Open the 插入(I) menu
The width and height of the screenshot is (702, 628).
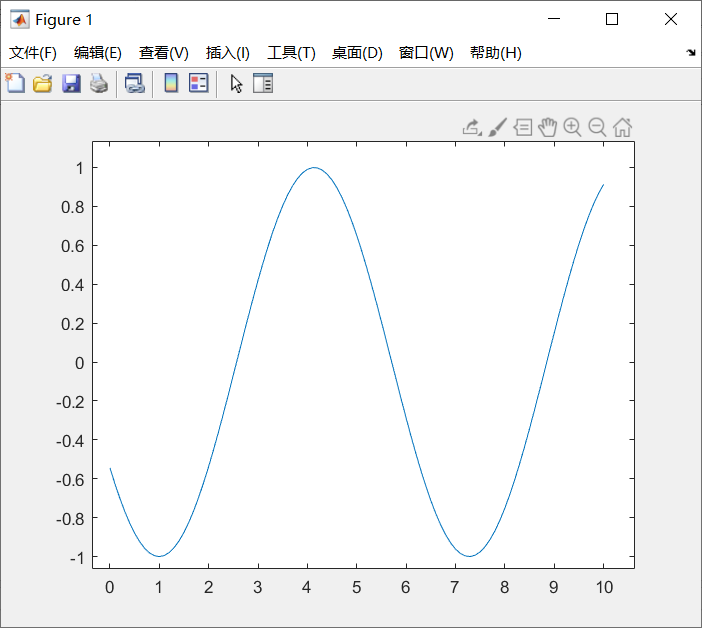click(x=227, y=53)
